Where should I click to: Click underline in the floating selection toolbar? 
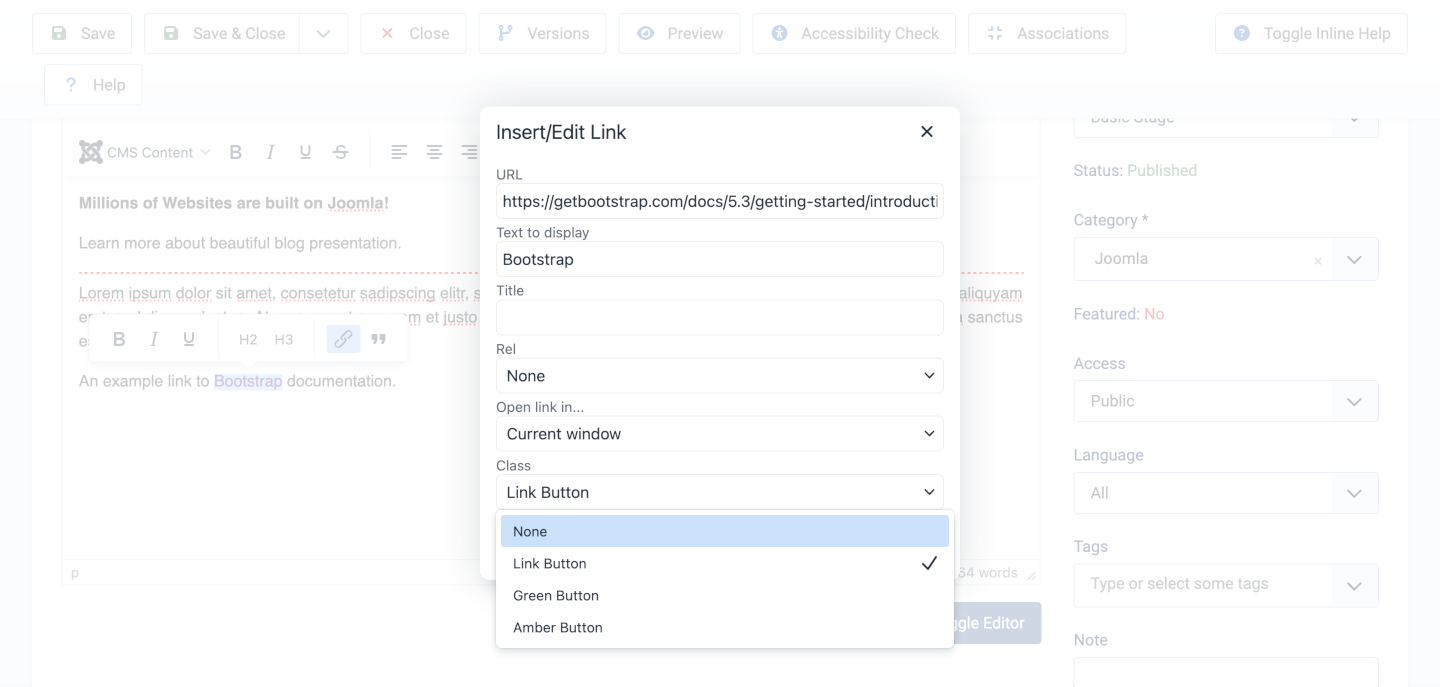pyautogui.click(x=189, y=339)
